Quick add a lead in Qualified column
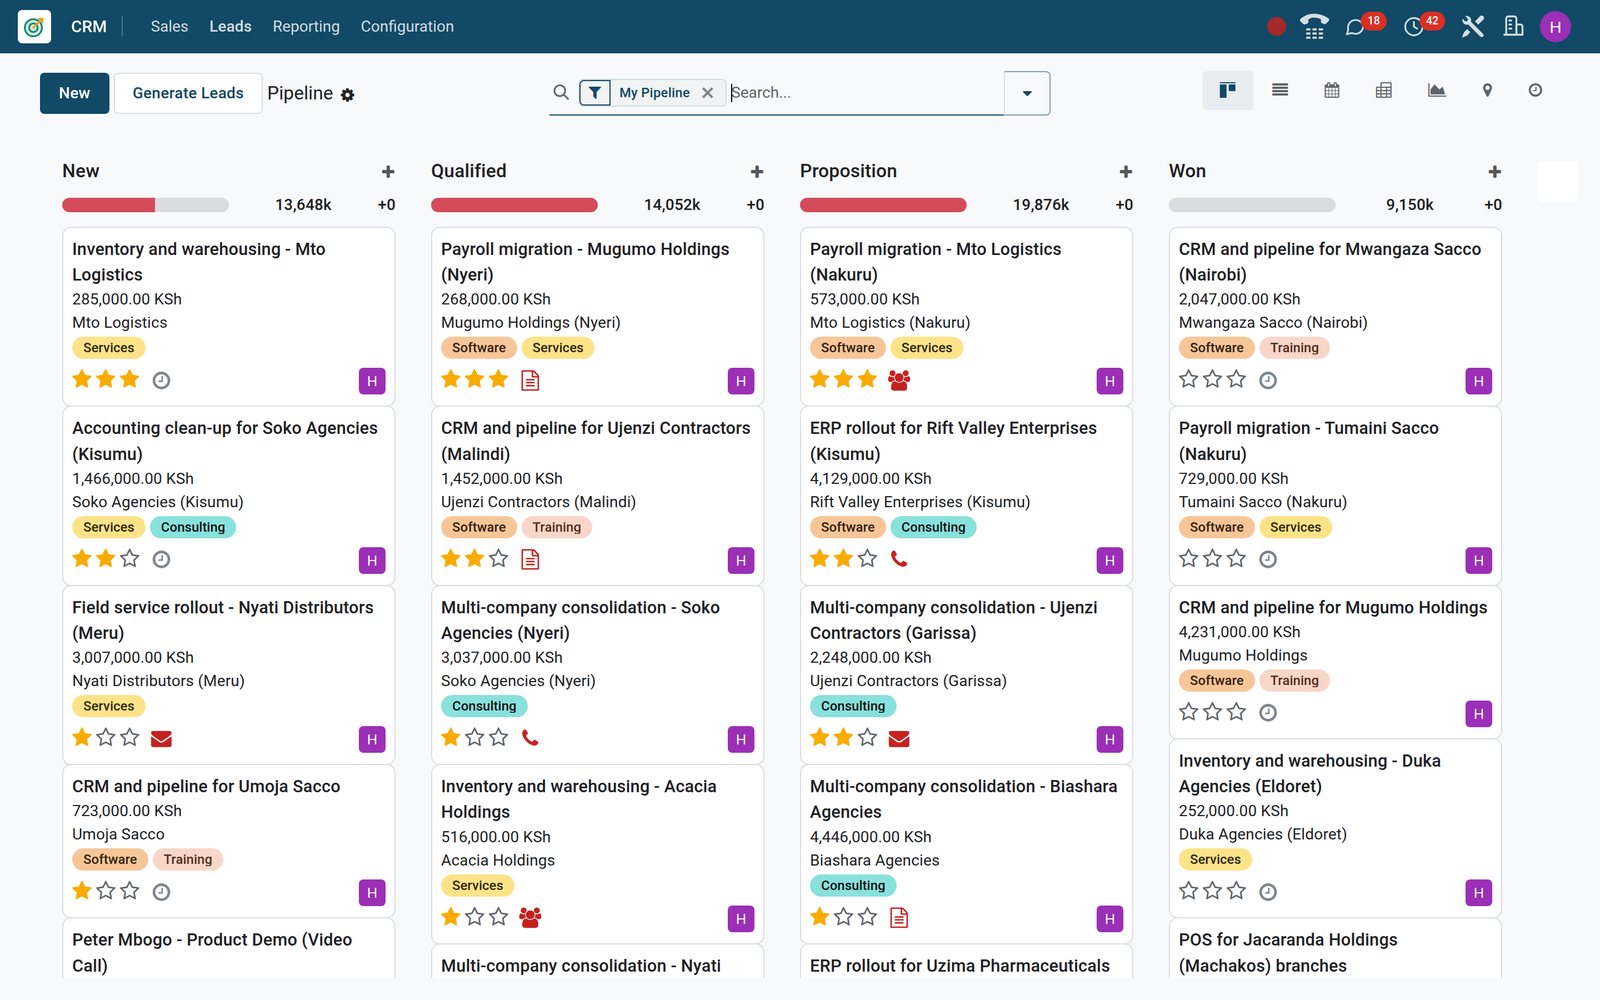 [x=757, y=172]
